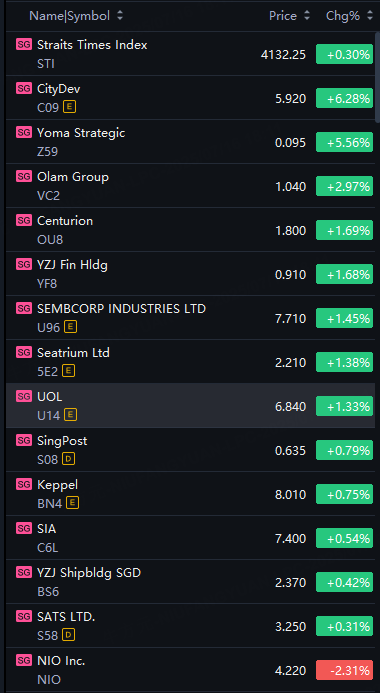
Task: Sort list by Name|Symbol arrows
Action: point(119,16)
